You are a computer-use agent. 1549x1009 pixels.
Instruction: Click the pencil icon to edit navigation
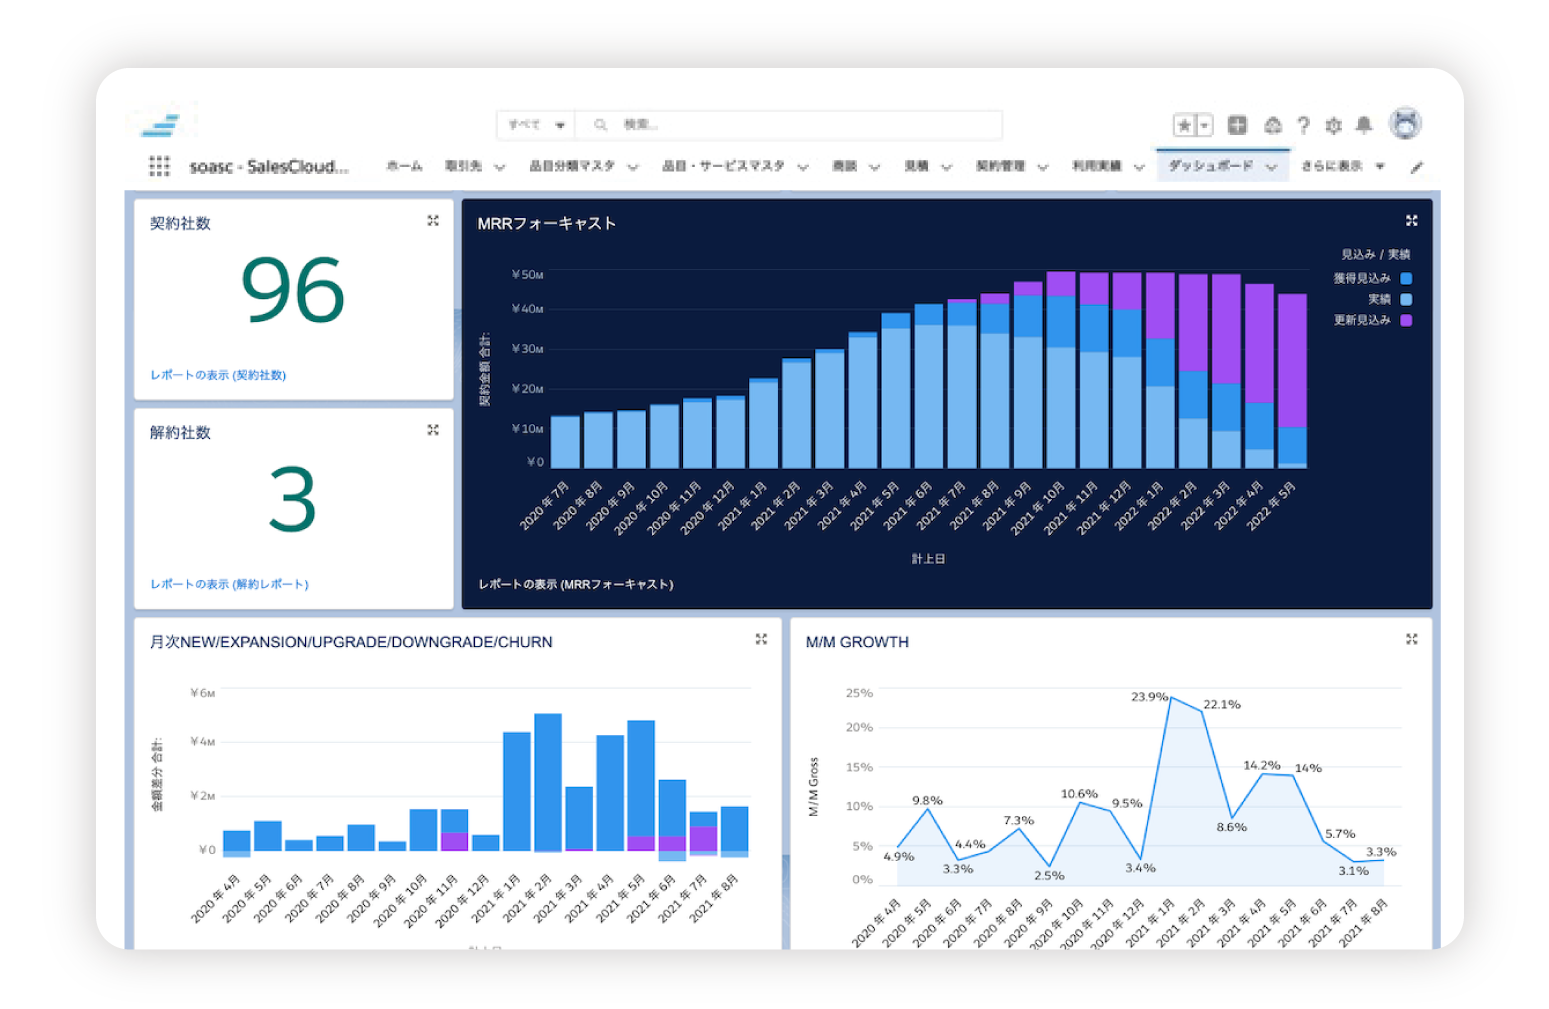1416,167
